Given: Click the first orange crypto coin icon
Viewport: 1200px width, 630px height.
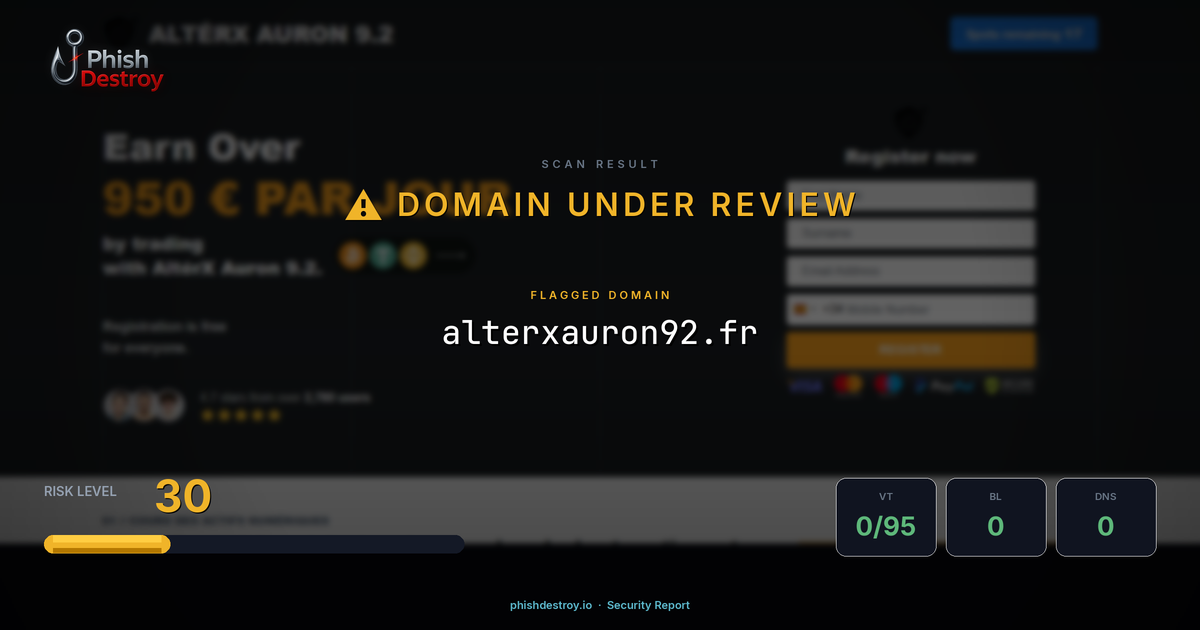Looking at the screenshot, I should click(x=352, y=256).
